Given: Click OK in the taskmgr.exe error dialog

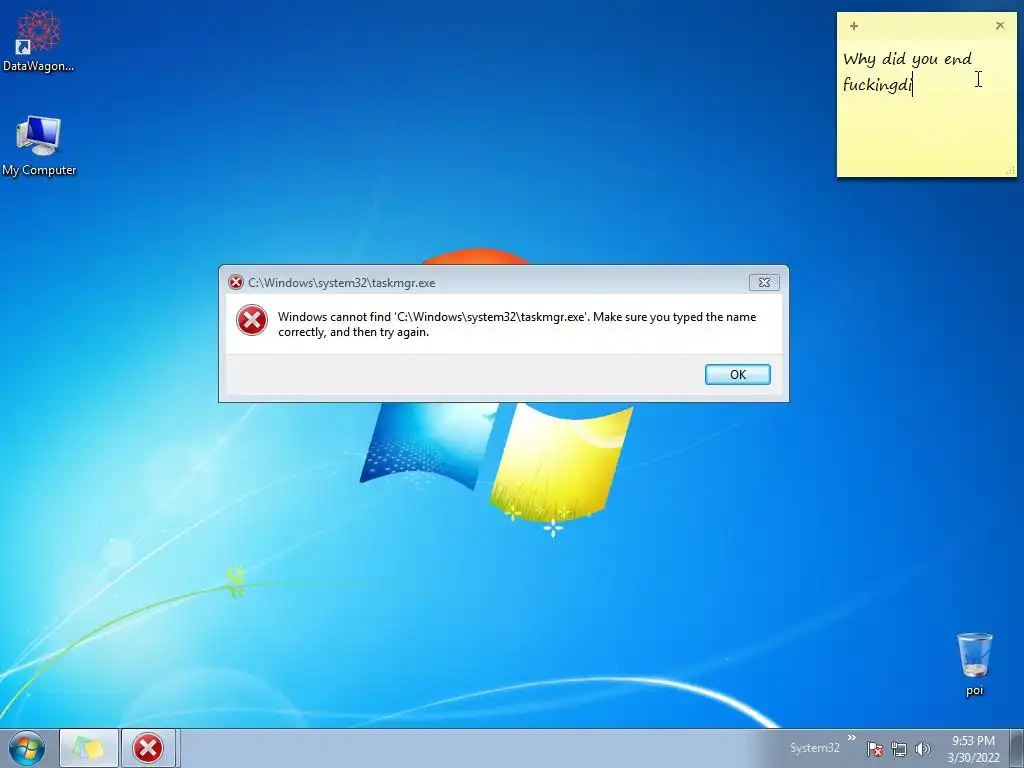Looking at the screenshot, I should [x=737, y=374].
